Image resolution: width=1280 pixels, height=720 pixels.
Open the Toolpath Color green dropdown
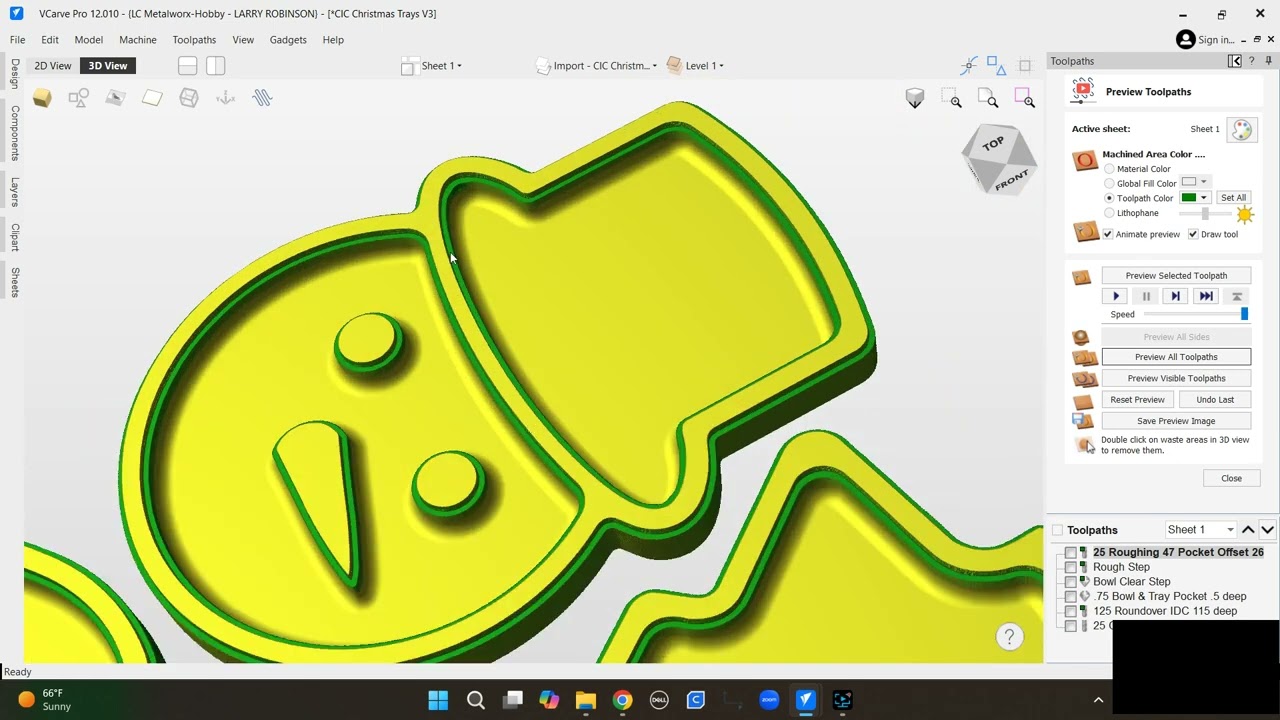[x=1195, y=198]
